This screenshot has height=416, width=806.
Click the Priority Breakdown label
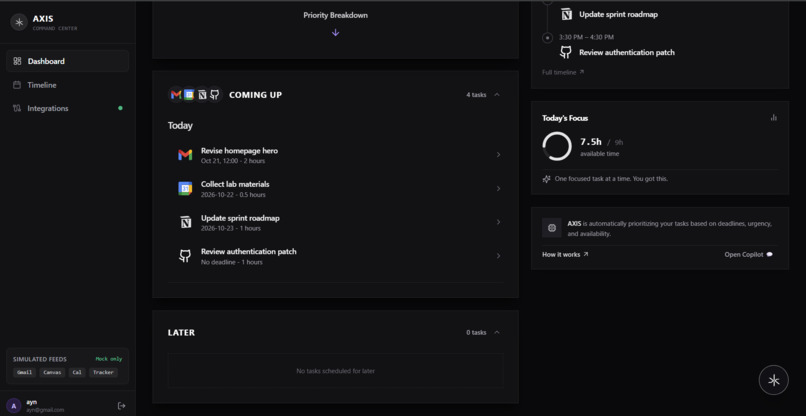pos(335,15)
